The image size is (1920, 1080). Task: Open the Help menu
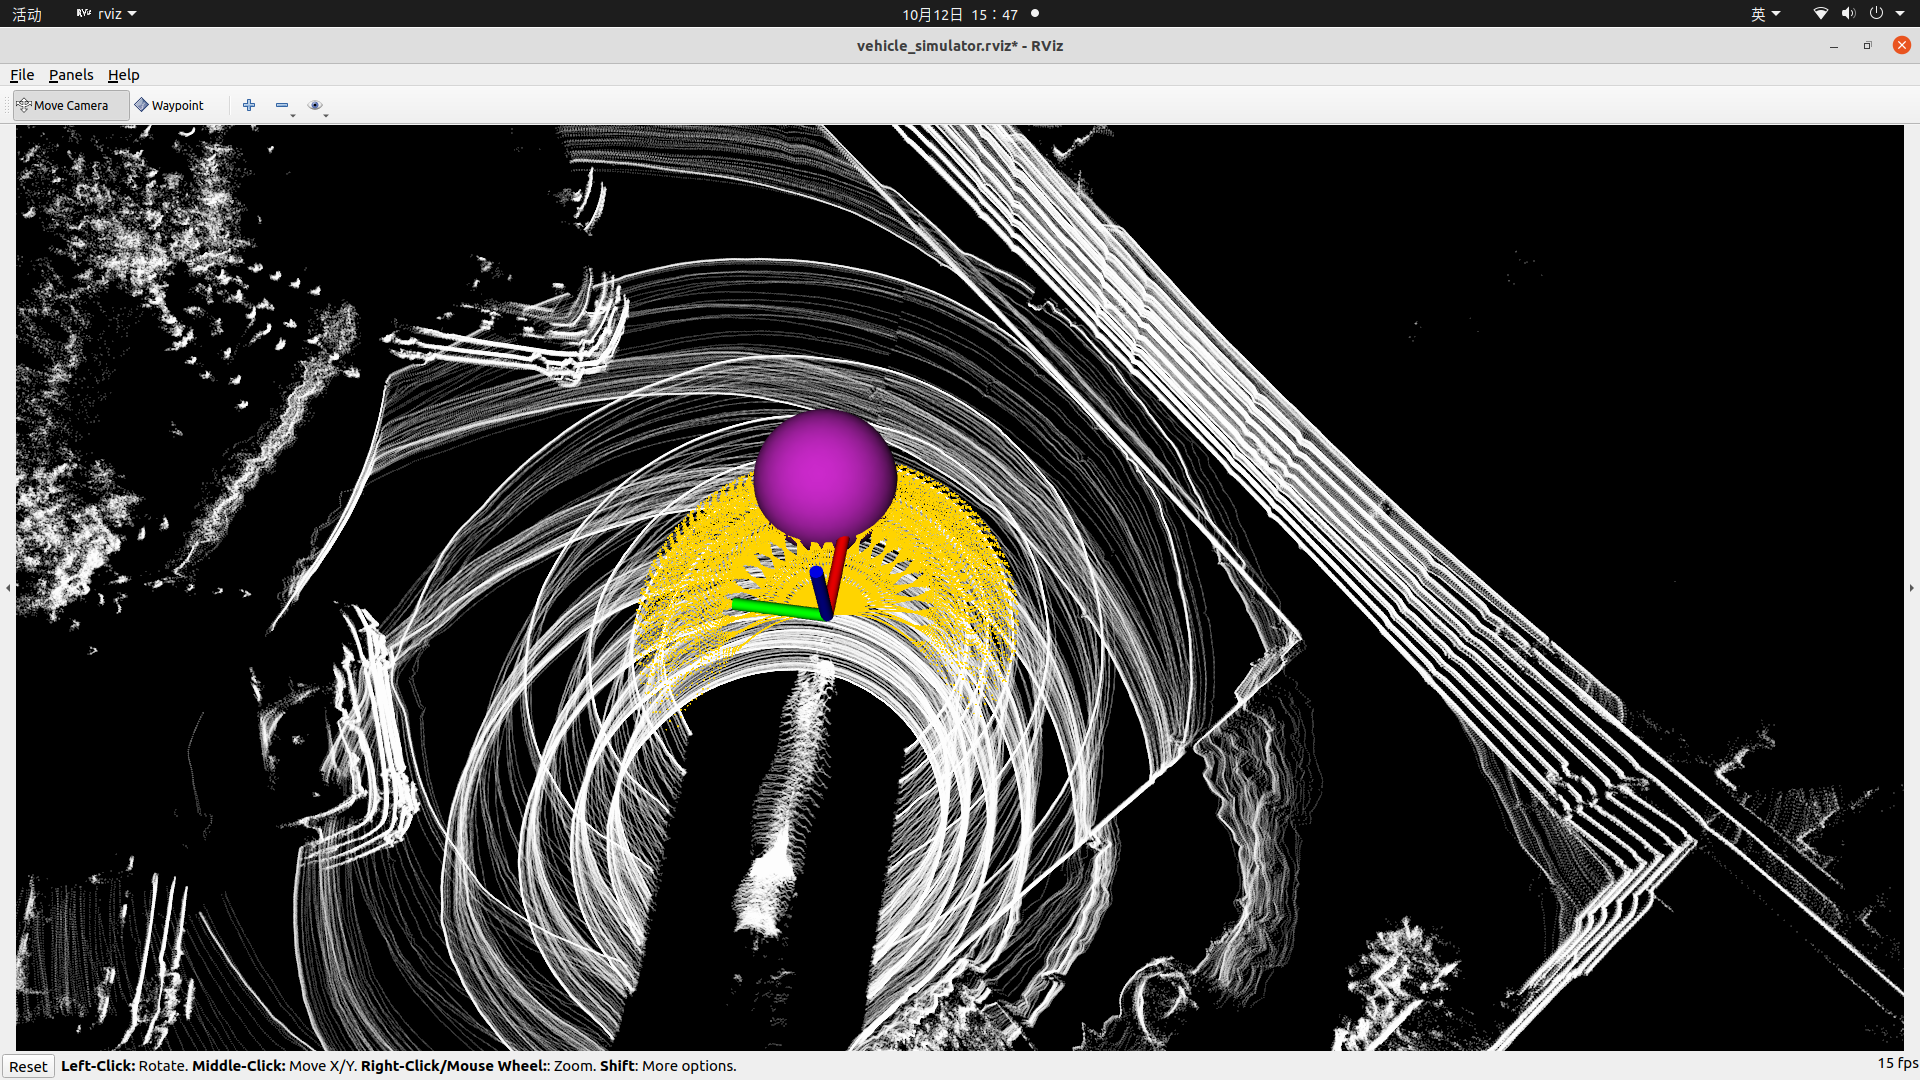[x=123, y=75]
